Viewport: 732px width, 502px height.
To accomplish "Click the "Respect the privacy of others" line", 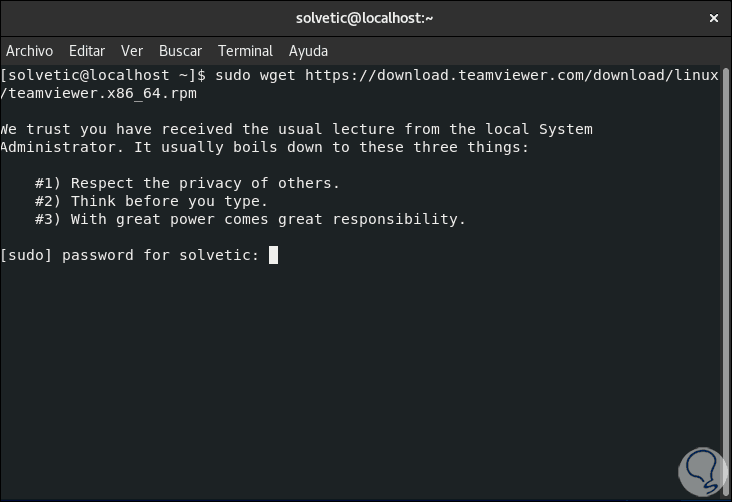I will point(187,183).
